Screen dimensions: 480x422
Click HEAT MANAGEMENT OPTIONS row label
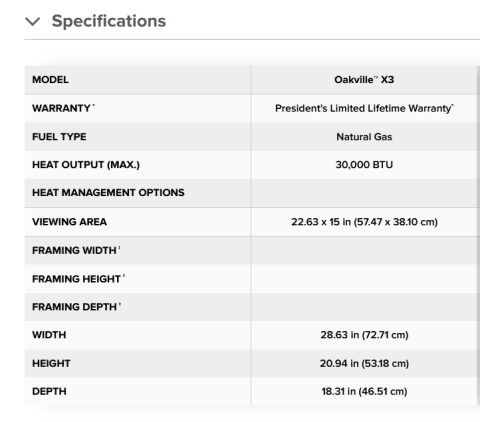108,193
